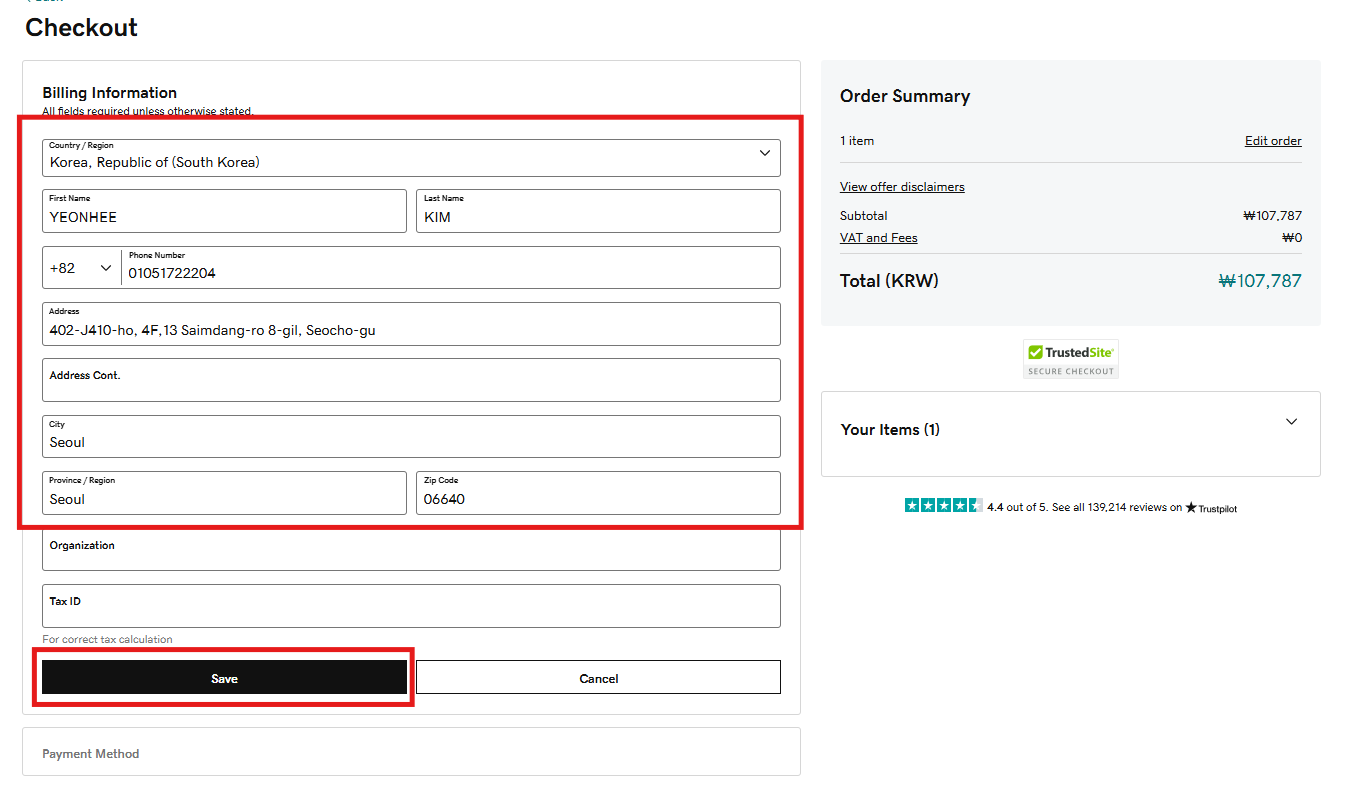The image size is (1347, 787).
Task: Click the 'For correct tax calculation' hint
Action: point(108,640)
